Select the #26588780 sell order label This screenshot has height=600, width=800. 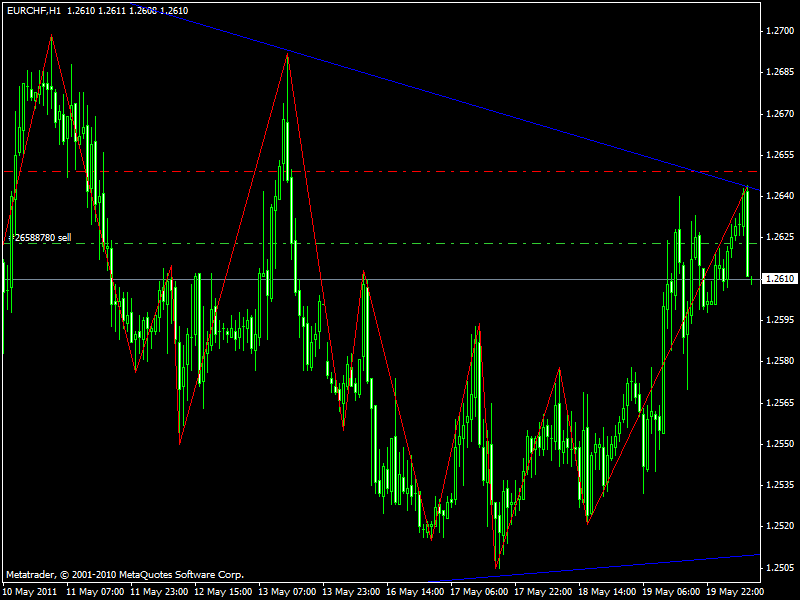coord(40,238)
